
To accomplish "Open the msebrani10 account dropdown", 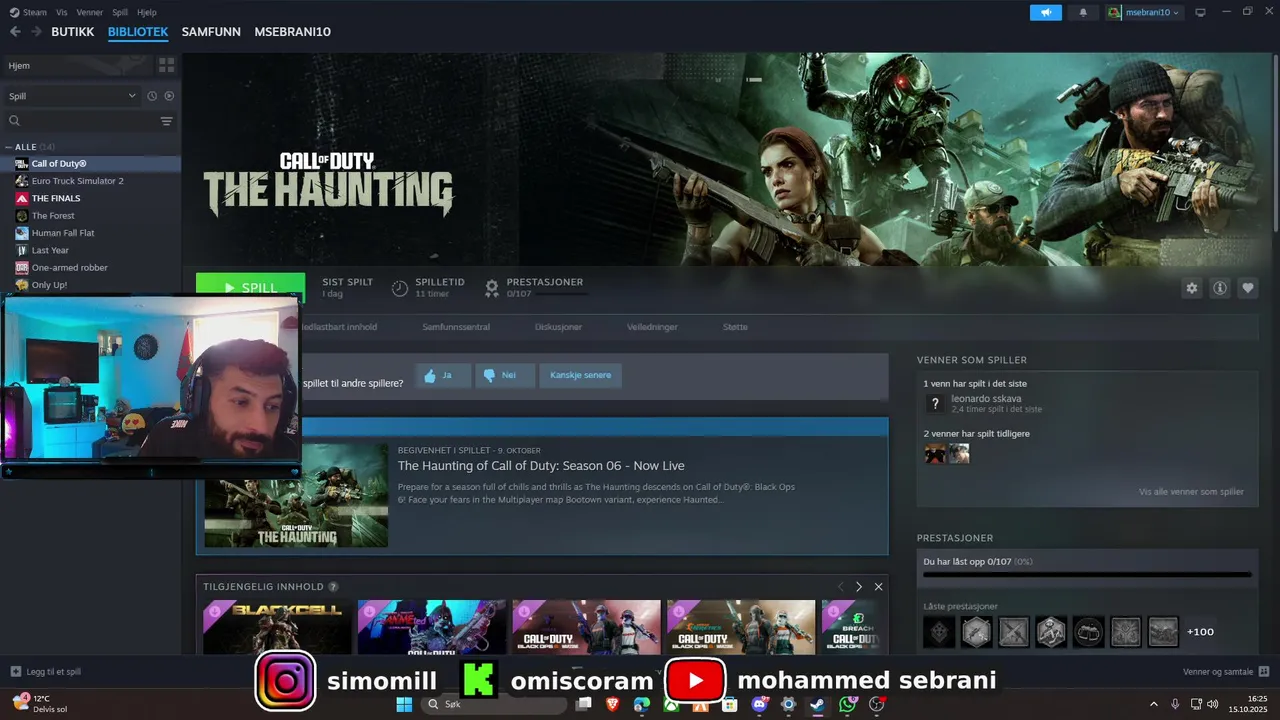I will click(x=1144, y=12).
